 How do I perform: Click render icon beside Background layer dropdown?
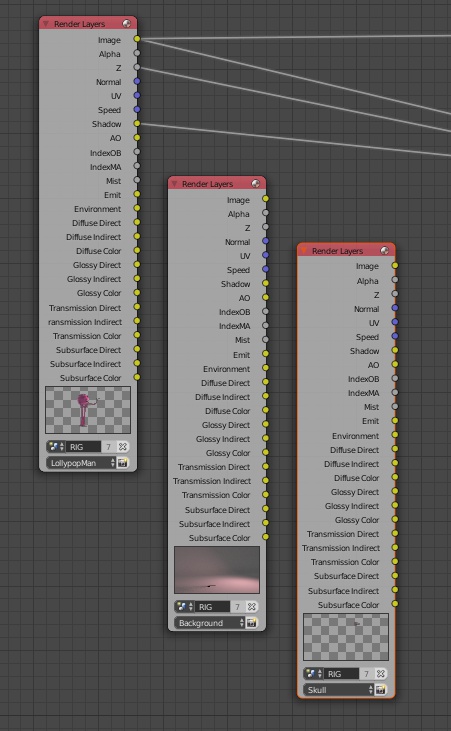[x=251, y=622]
